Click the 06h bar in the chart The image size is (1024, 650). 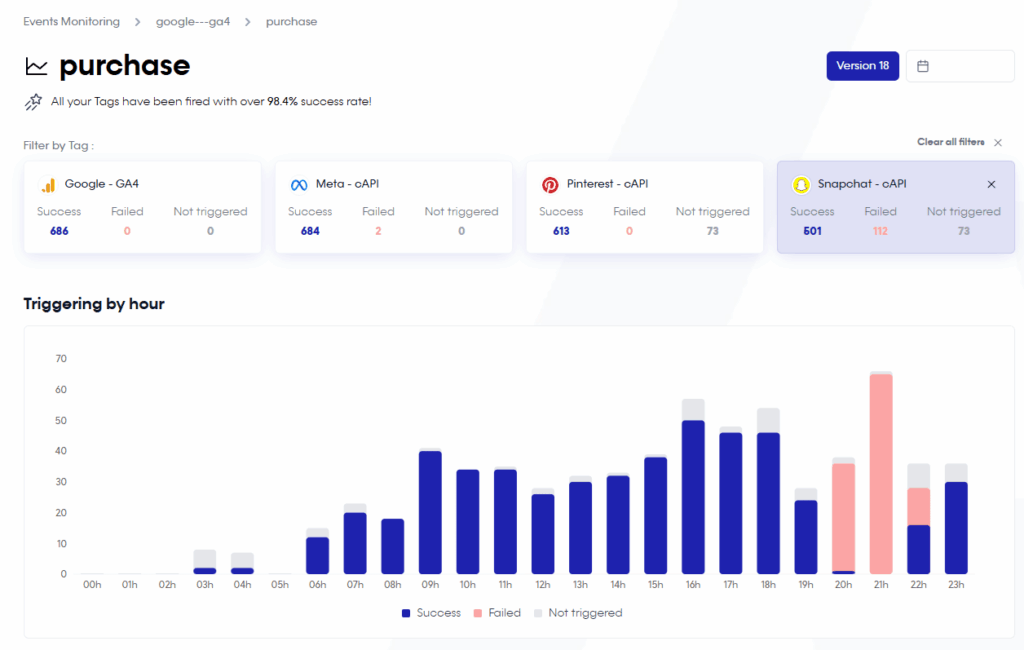[x=317, y=551]
